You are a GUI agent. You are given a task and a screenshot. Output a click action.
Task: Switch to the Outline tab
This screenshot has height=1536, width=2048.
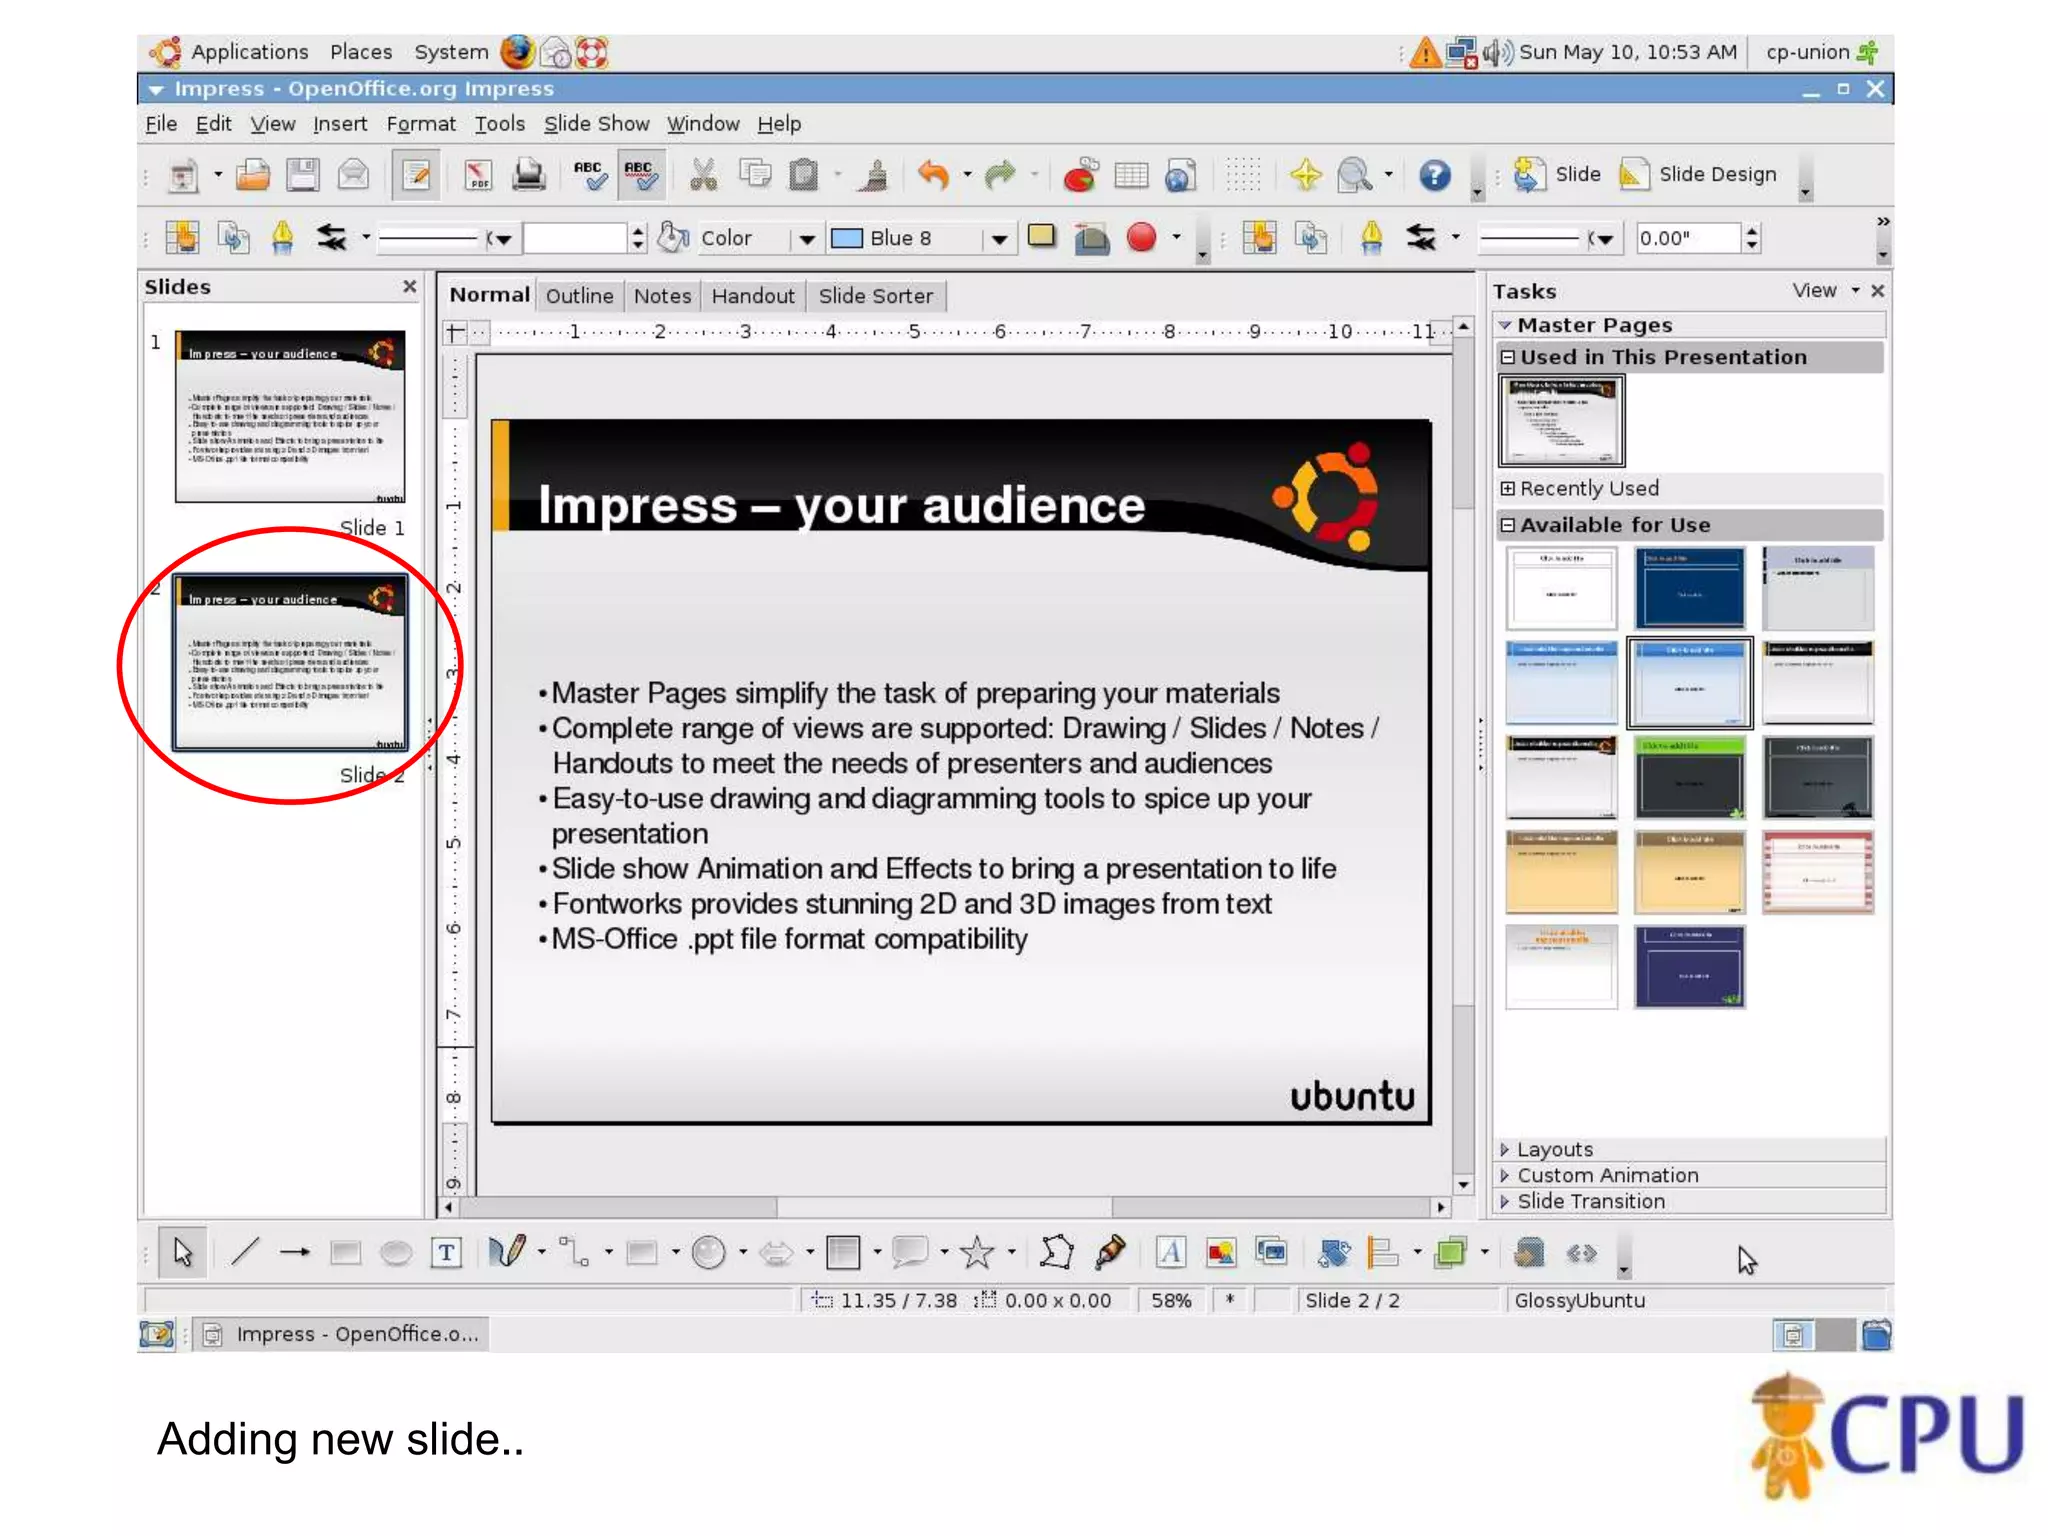point(579,296)
